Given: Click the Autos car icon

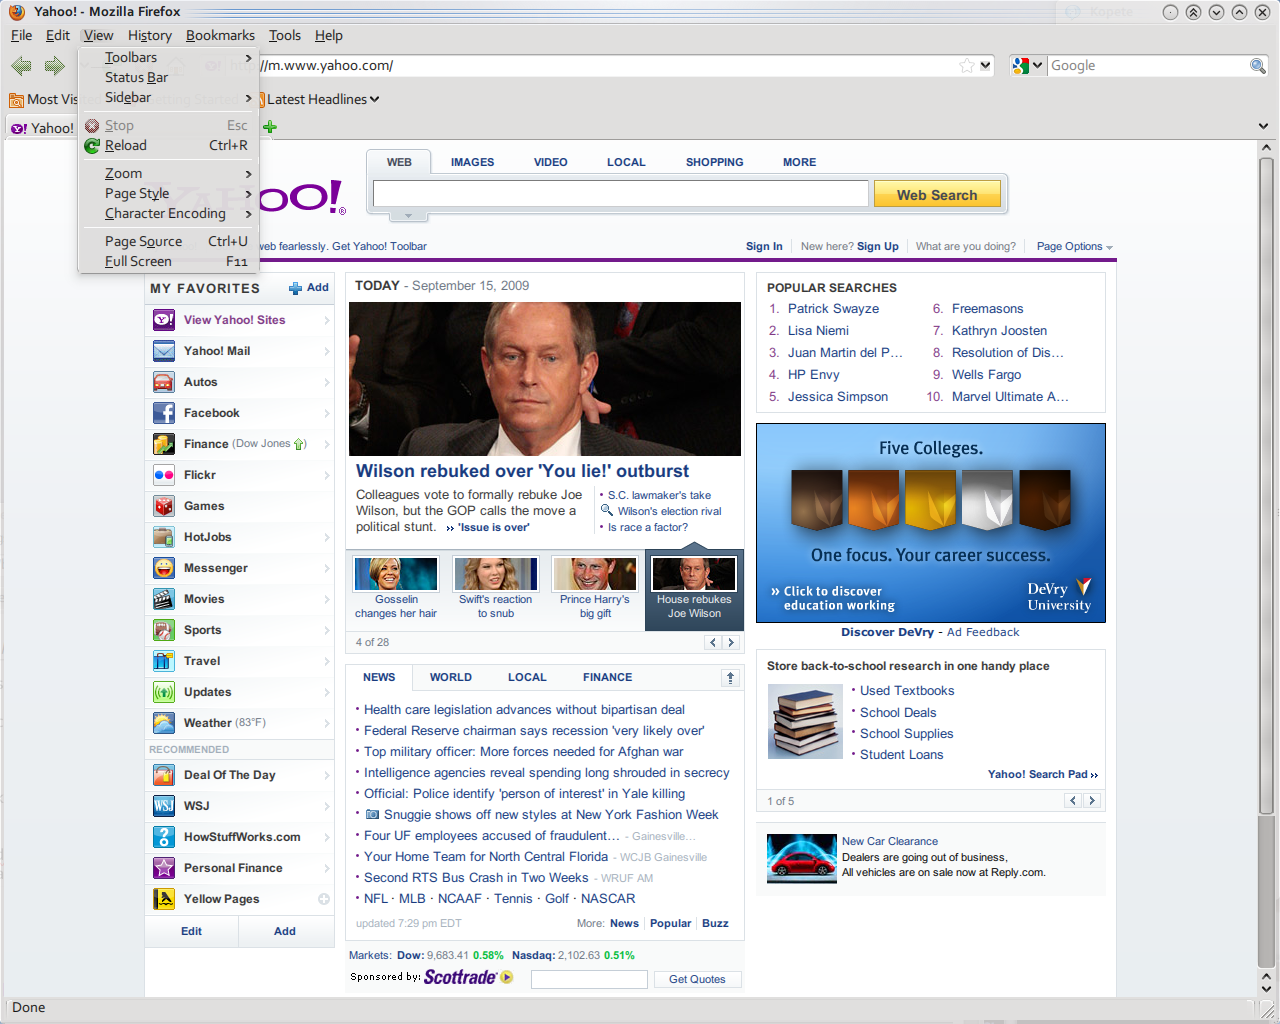Looking at the screenshot, I should (164, 382).
